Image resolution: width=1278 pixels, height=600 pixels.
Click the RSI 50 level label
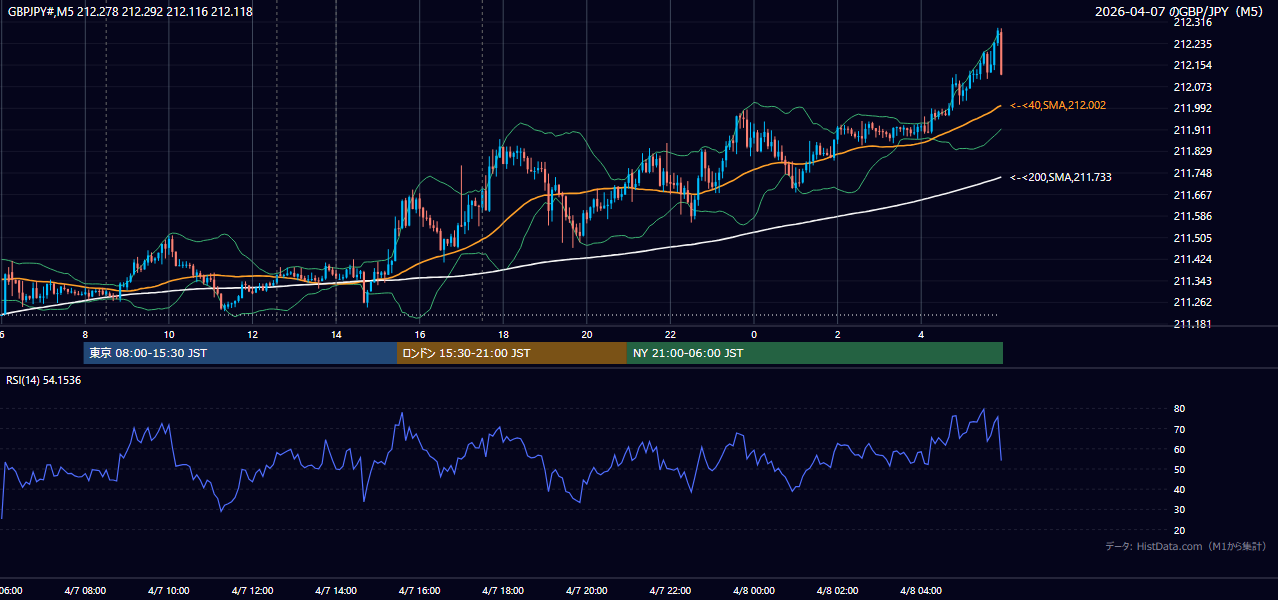(x=1179, y=469)
